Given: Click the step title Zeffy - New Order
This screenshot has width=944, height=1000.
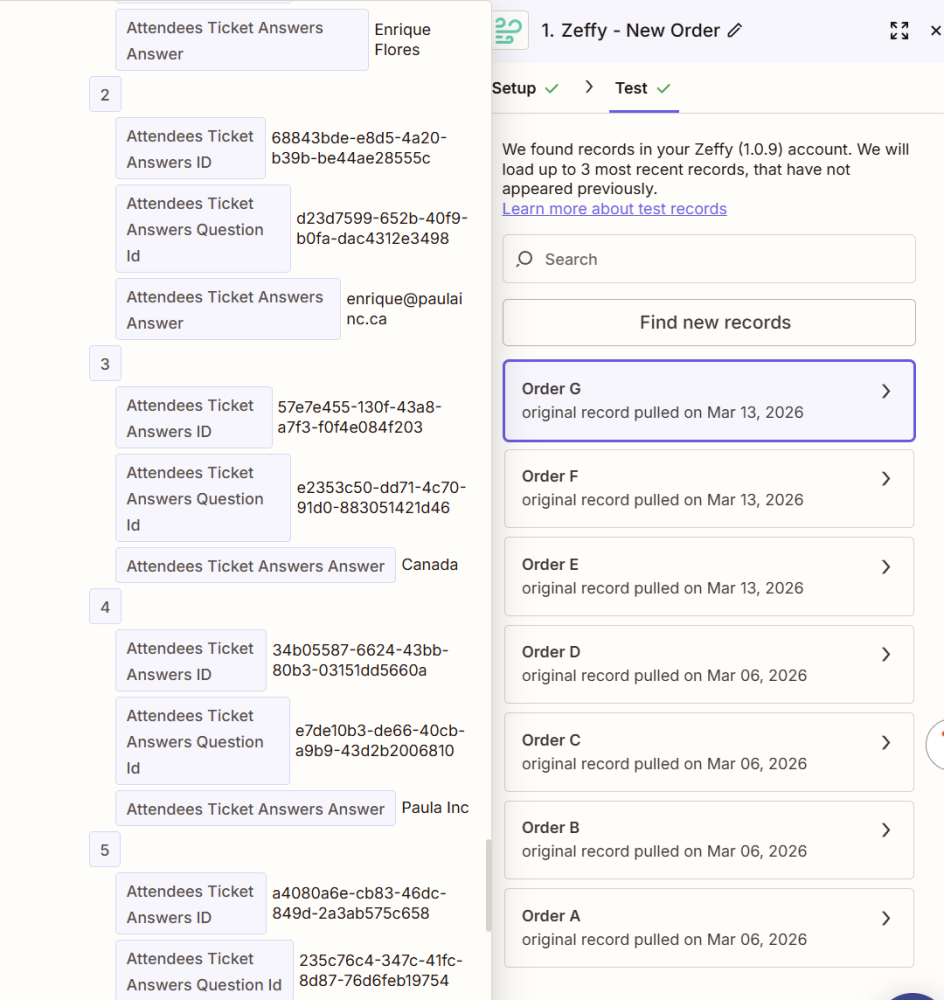Looking at the screenshot, I should pyautogui.click(x=630, y=30).
